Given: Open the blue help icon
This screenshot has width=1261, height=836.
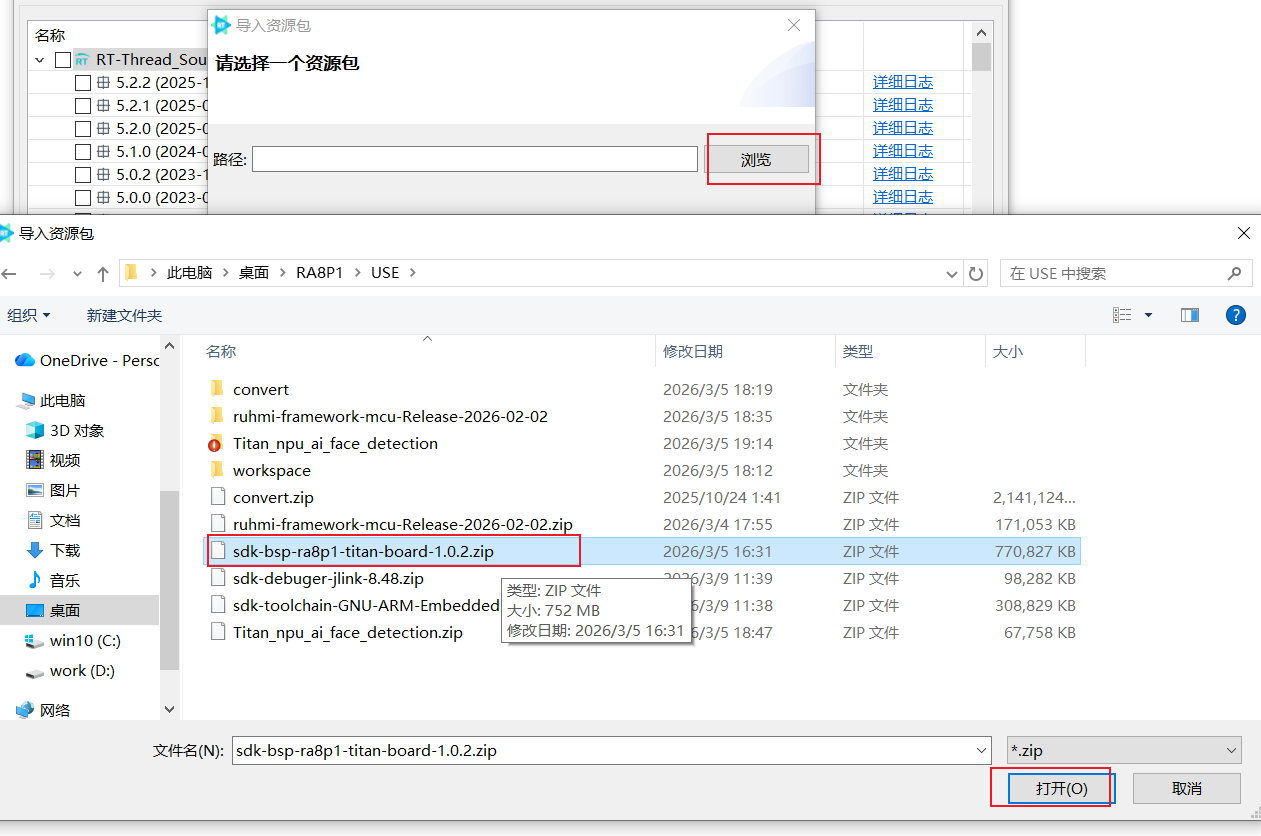Looking at the screenshot, I should (x=1236, y=315).
